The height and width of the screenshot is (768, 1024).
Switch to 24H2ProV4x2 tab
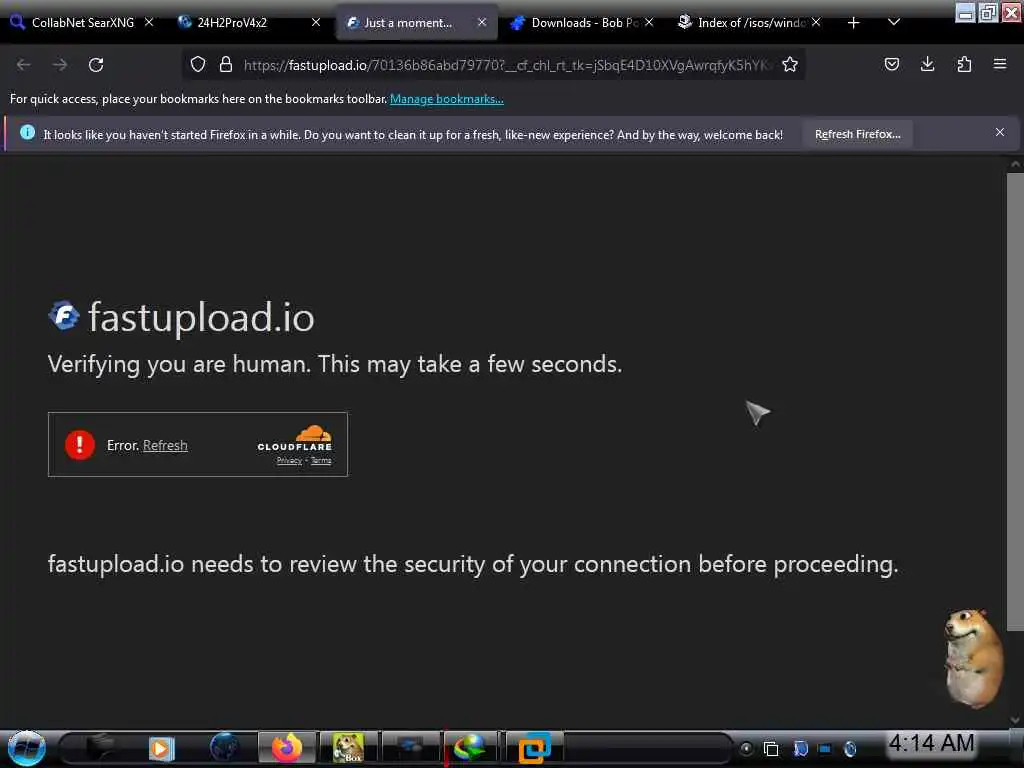(249, 23)
